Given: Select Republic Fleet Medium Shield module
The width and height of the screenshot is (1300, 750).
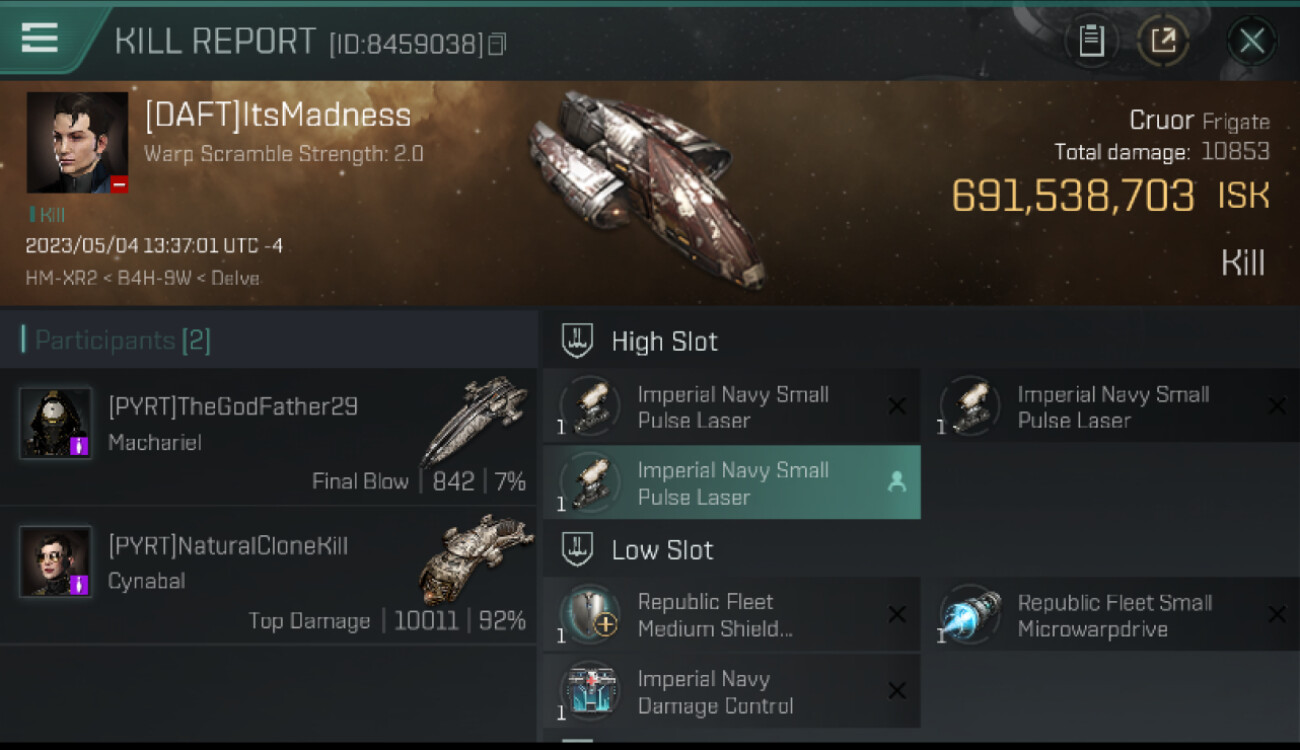Looking at the screenshot, I should 731,615.
